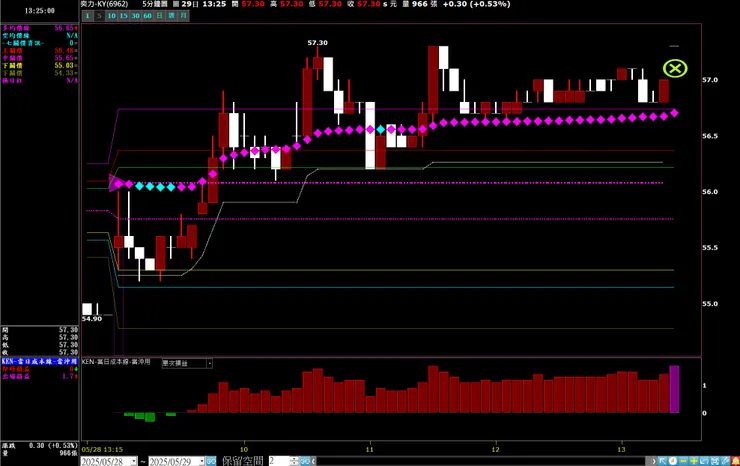Click the stock title 奕力-KY(6962)
The width and height of the screenshot is (740, 466).
tap(104, 4)
